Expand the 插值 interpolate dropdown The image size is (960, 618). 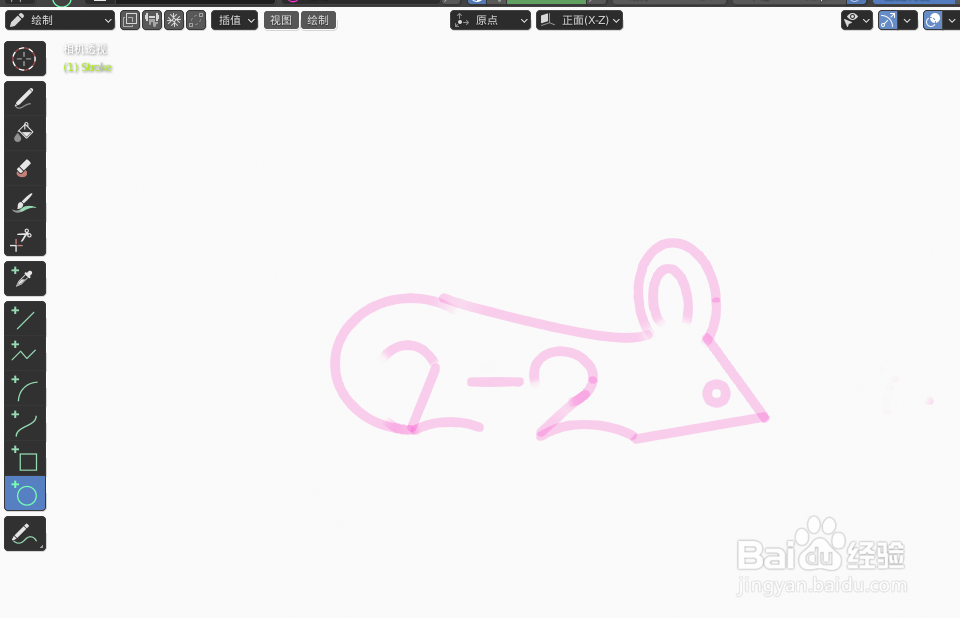pyautogui.click(x=234, y=20)
